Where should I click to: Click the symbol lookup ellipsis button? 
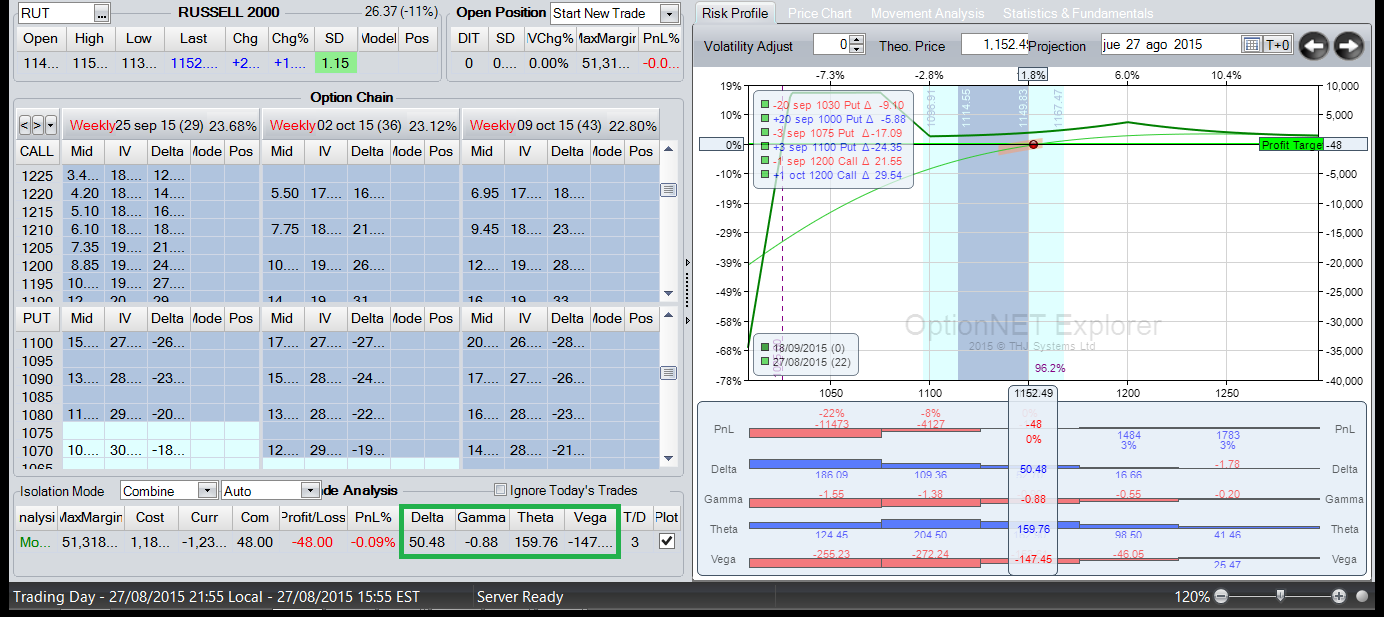[x=101, y=13]
